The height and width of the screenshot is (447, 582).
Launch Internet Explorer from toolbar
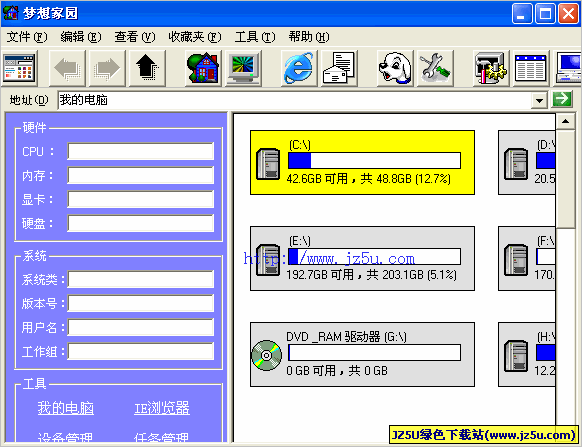(299, 68)
